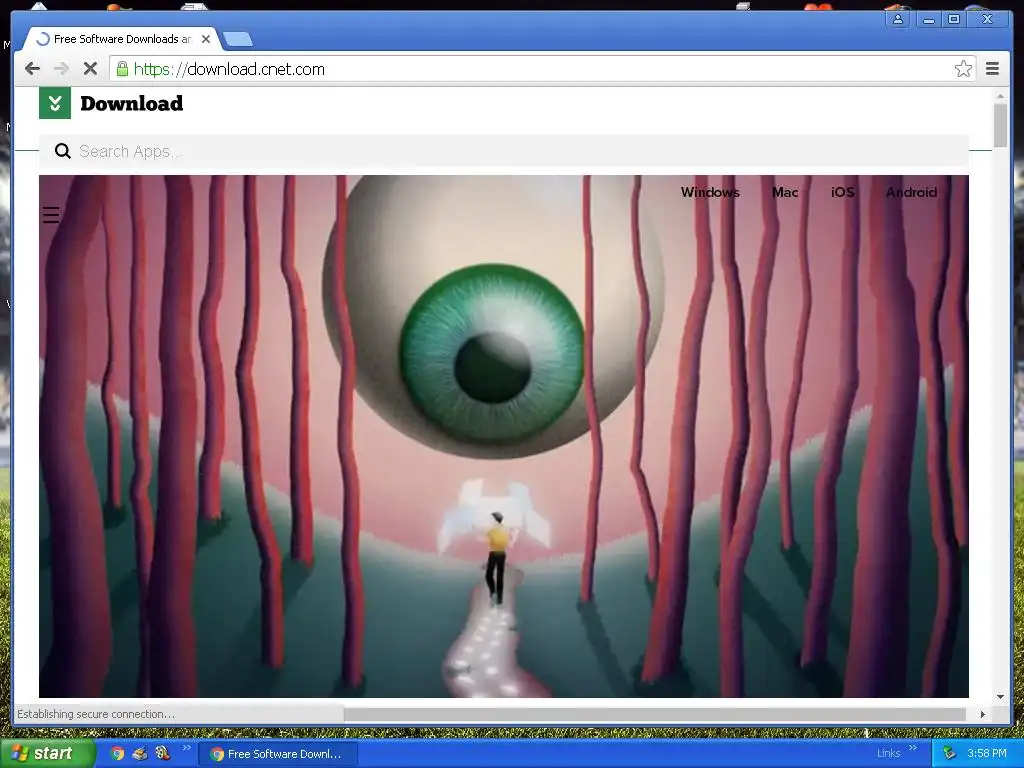Click the vertical scrollbar up arrow
The width and height of the screenshot is (1024, 768).
tap(1000, 96)
